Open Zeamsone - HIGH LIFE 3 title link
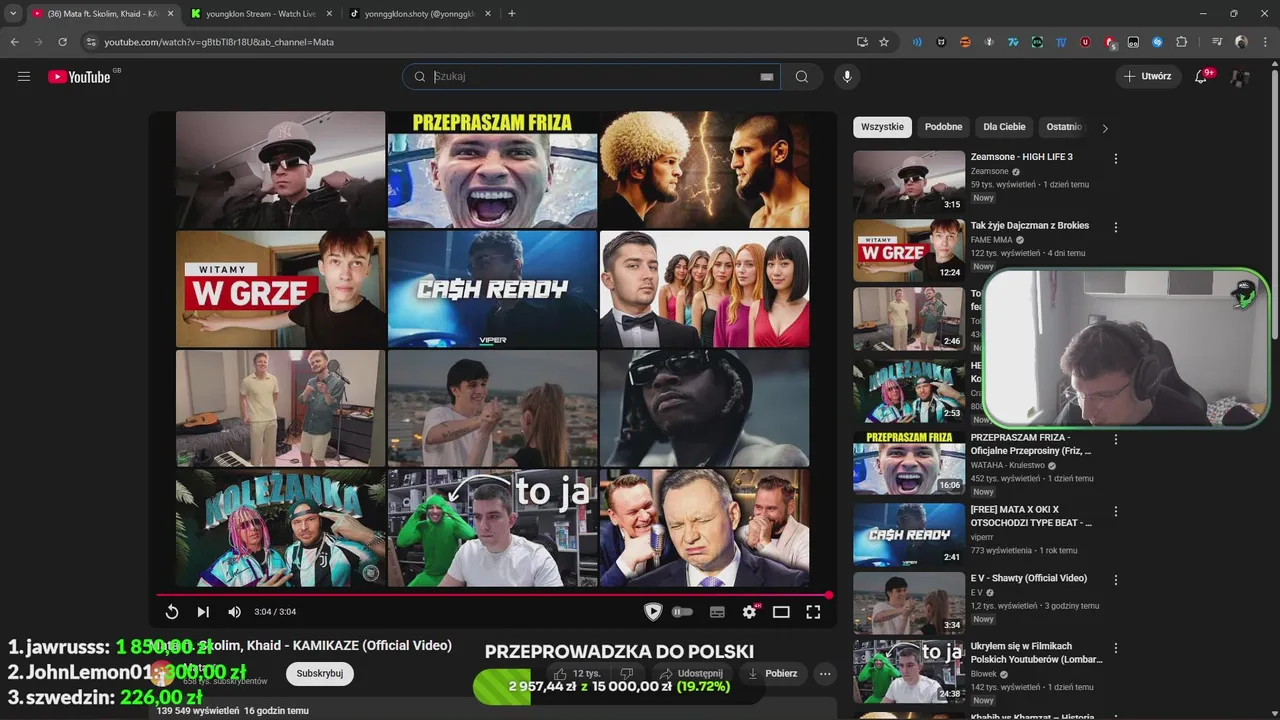 (x=1021, y=157)
